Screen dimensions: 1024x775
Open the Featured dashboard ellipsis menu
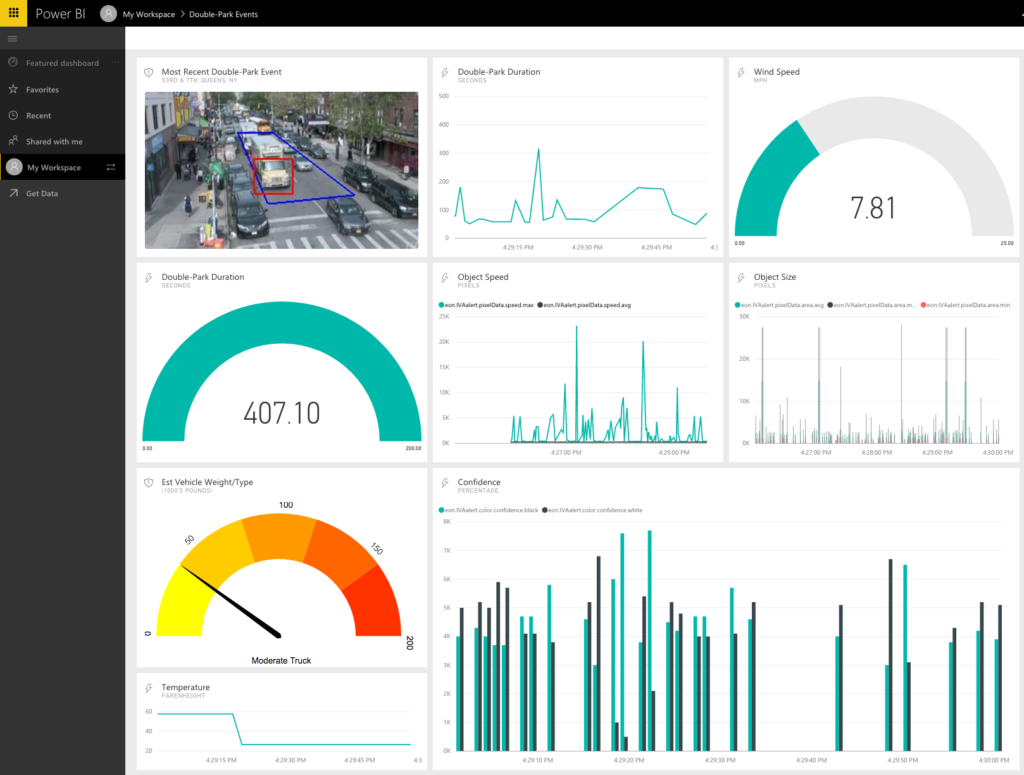115,62
